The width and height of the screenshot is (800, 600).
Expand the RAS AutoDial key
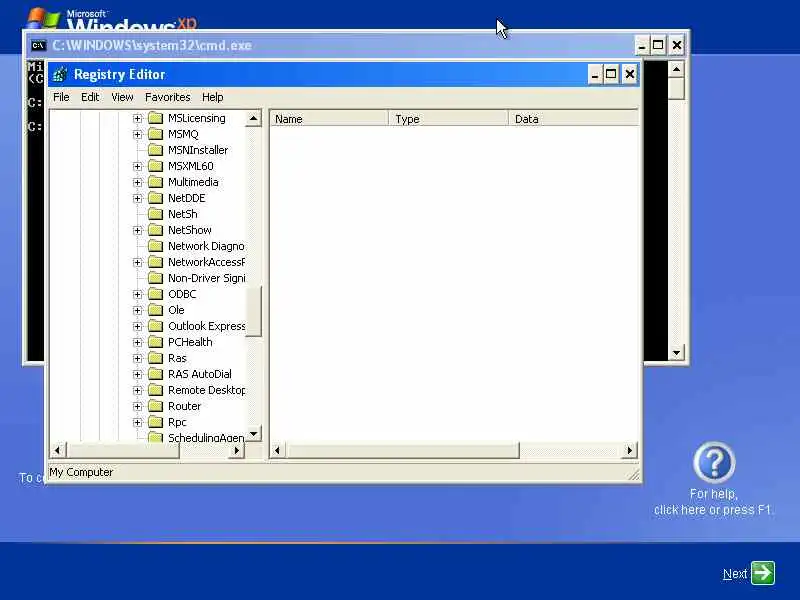[x=137, y=374]
